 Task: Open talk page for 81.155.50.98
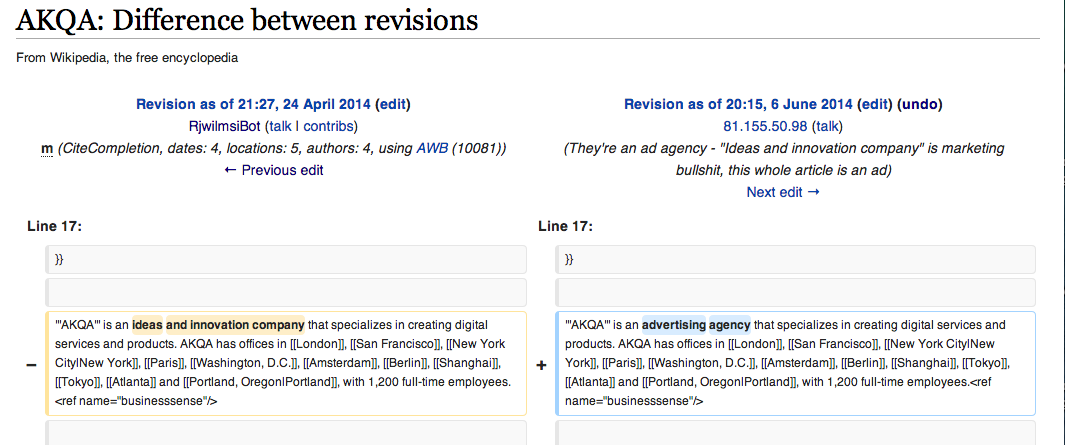click(x=828, y=126)
